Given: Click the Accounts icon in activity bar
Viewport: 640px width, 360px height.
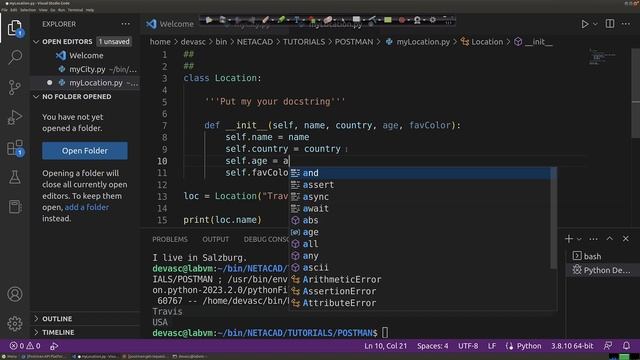Looking at the screenshot, I should click(15, 294).
